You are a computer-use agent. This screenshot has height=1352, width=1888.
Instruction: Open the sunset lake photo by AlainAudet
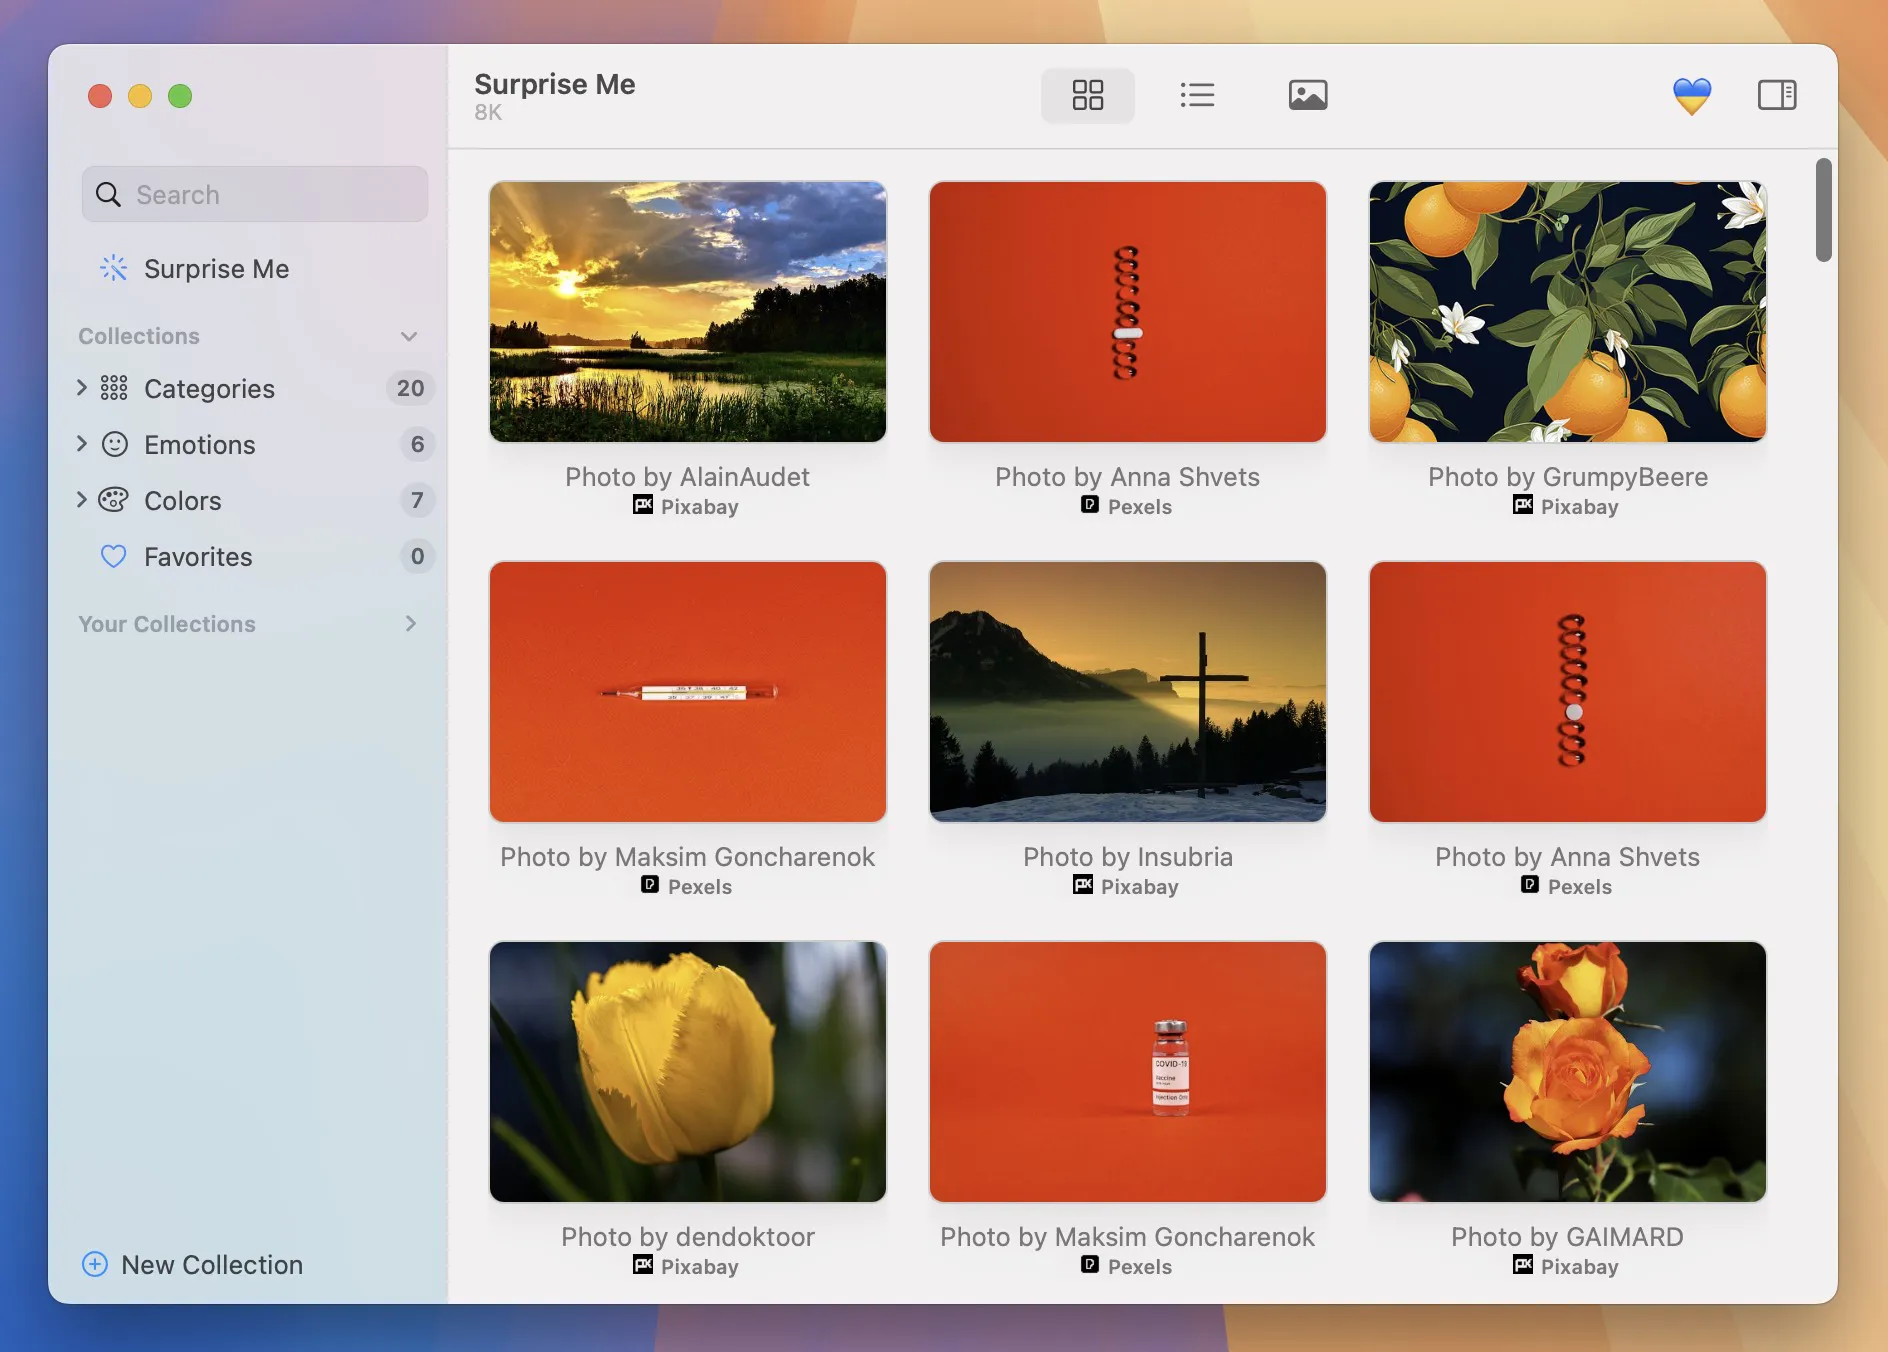coord(688,312)
